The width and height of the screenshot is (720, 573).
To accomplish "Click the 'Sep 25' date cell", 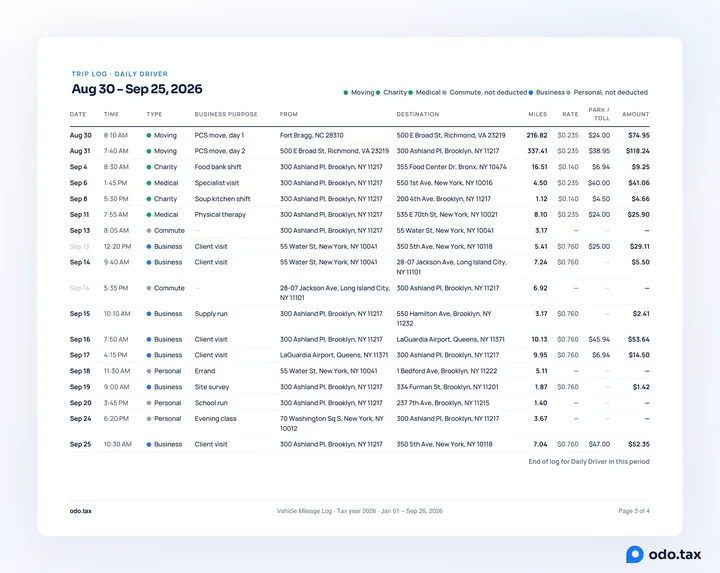I will (x=80, y=444).
